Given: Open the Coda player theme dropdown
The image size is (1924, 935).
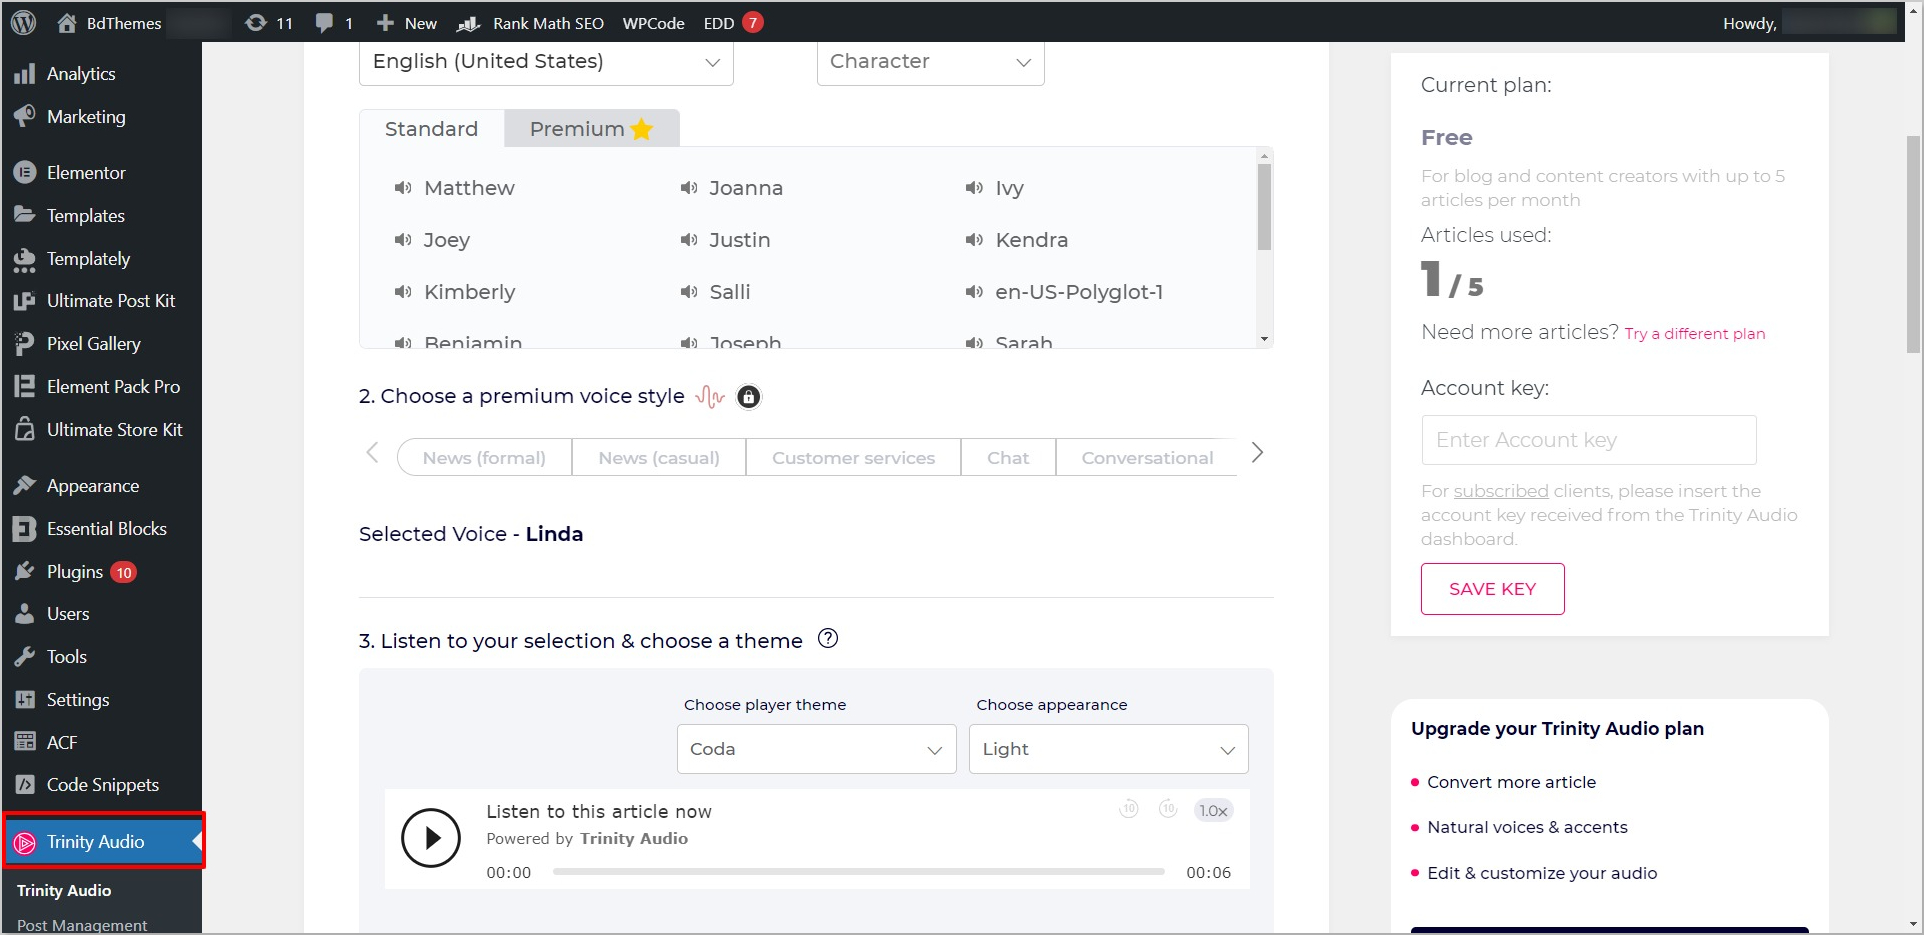Looking at the screenshot, I should pyautogui.click(x=814, y=749).
